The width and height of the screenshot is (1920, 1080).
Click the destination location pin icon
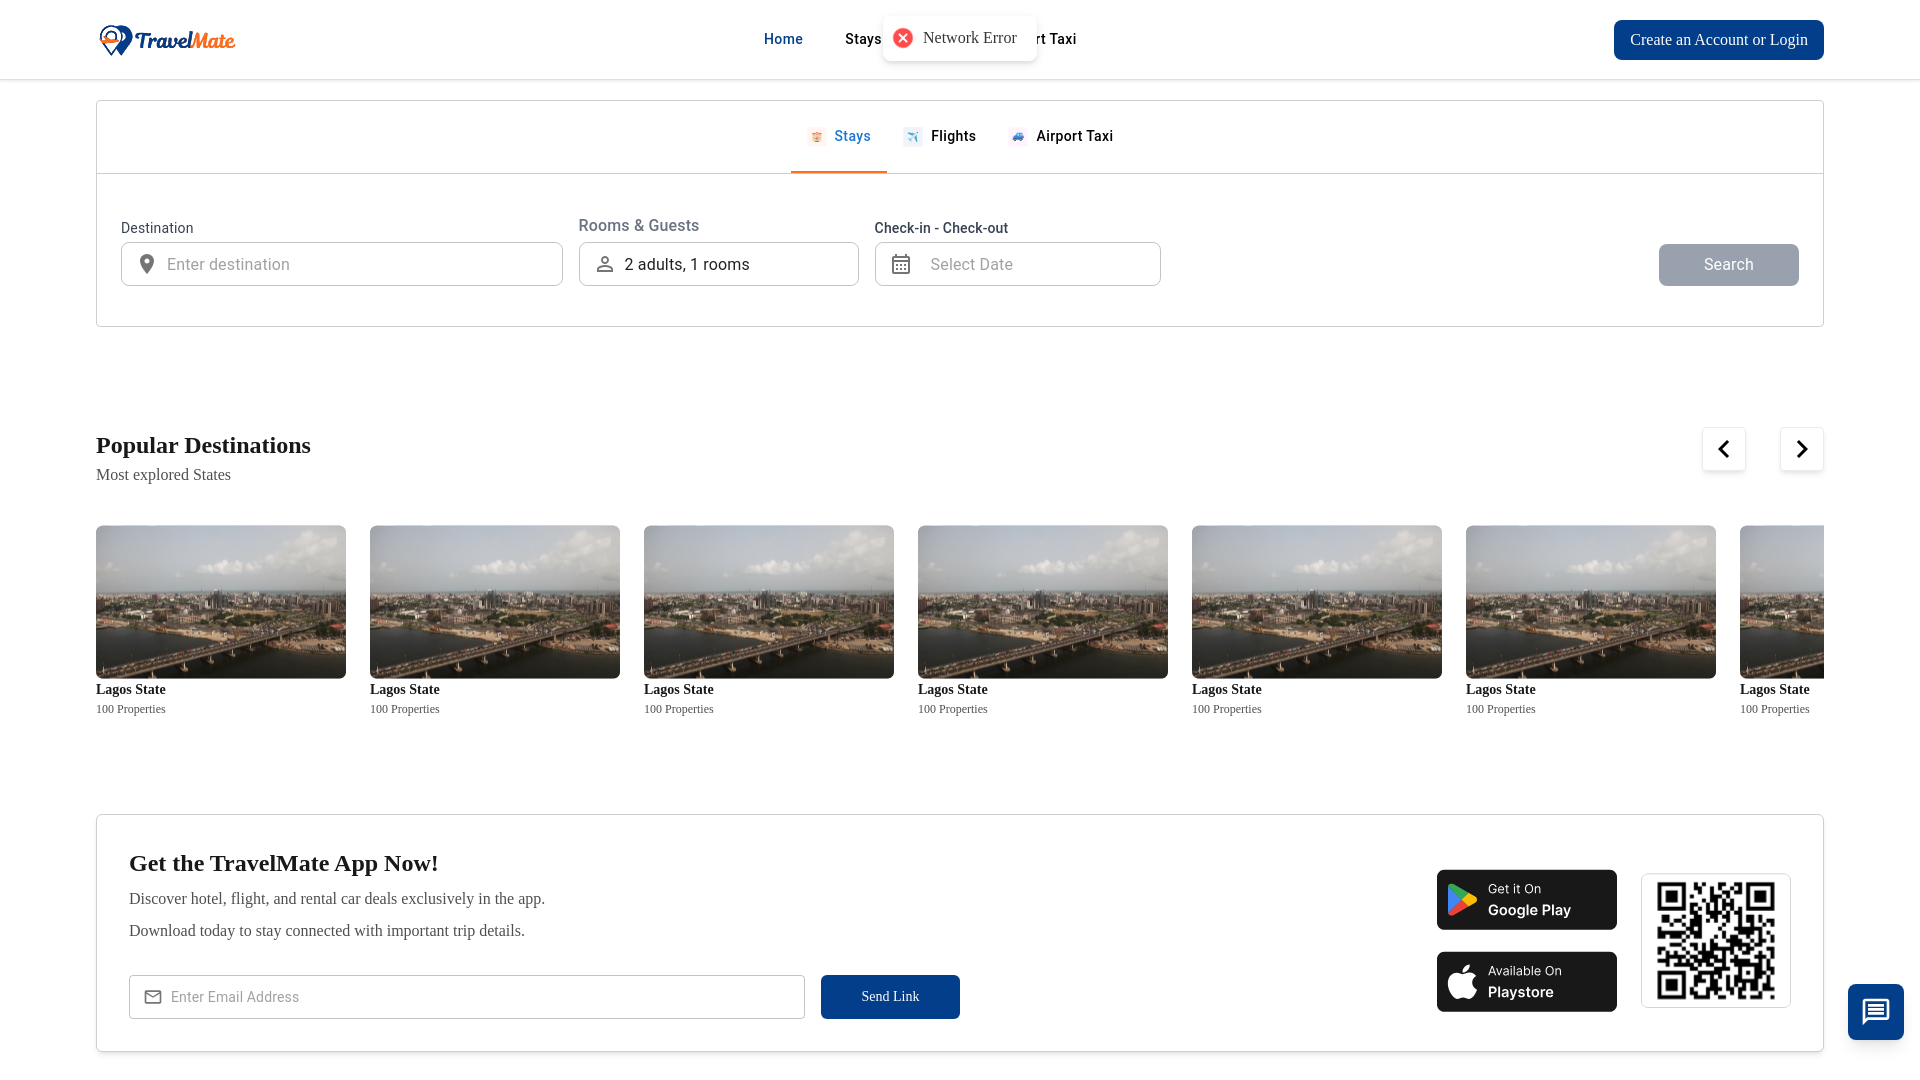[147, 264]
